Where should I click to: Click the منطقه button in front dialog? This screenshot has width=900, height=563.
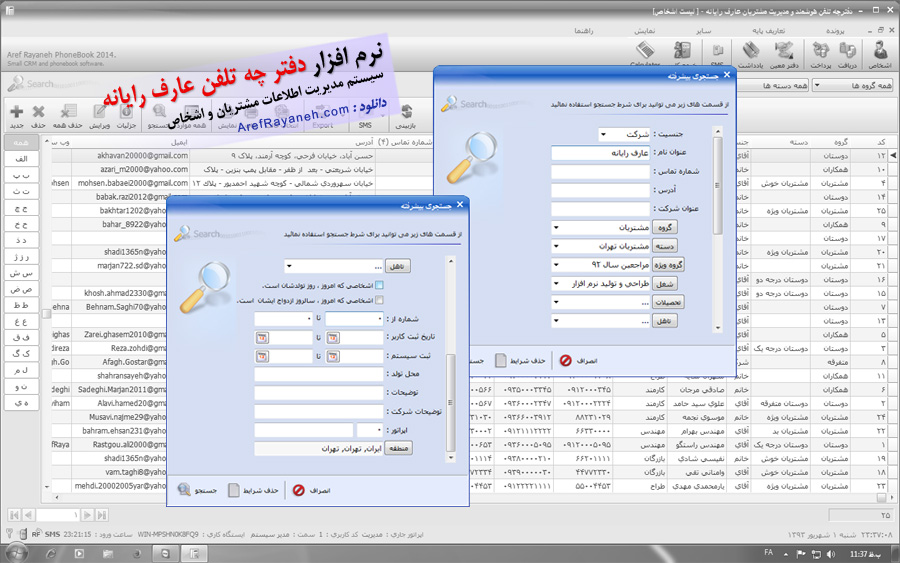tap(398, 448)
